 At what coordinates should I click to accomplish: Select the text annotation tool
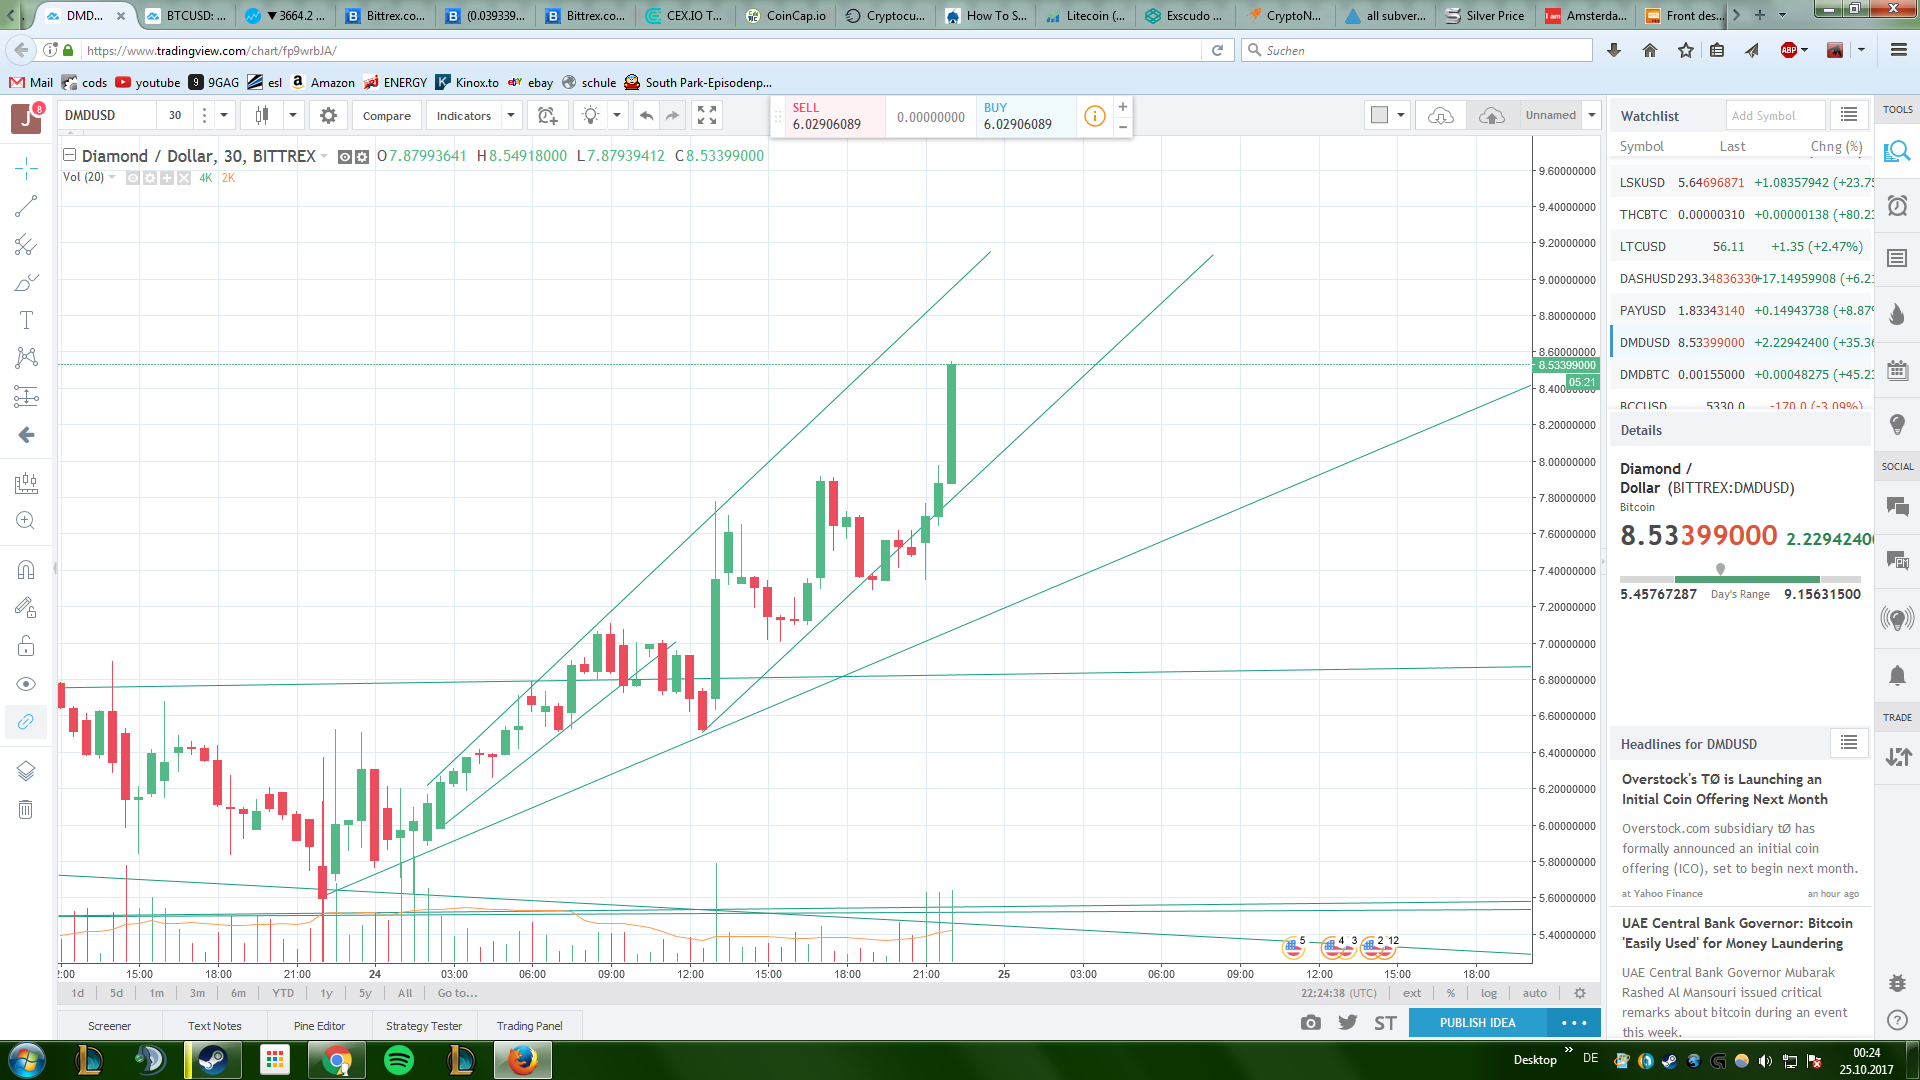(26, 320)
